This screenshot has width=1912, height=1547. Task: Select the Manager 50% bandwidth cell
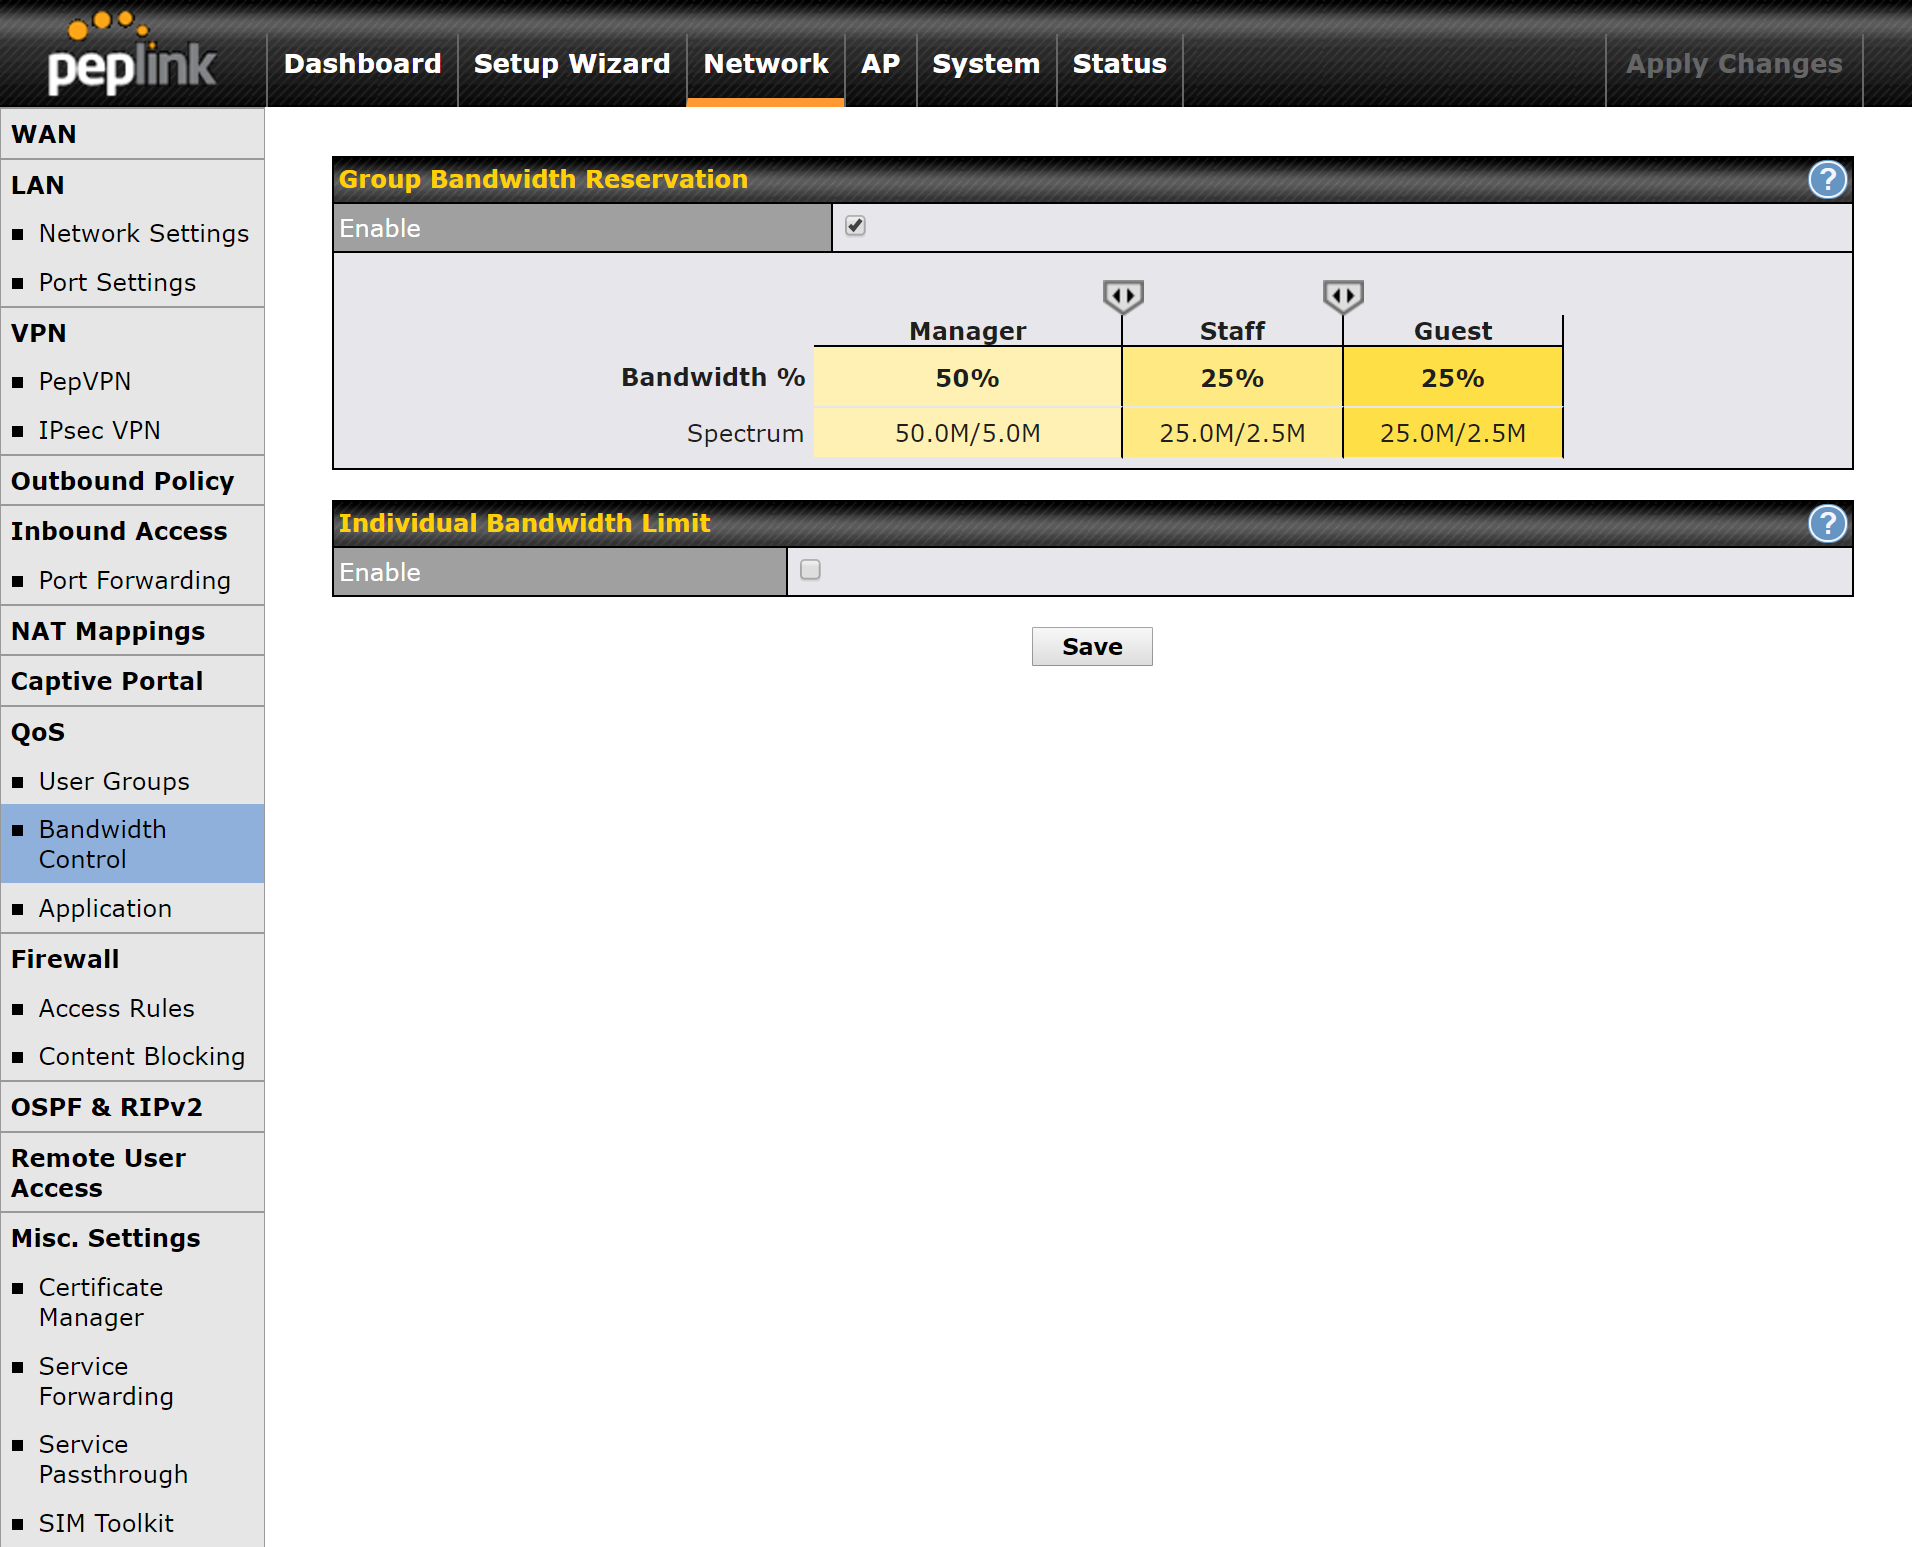[x=966, y=378]
